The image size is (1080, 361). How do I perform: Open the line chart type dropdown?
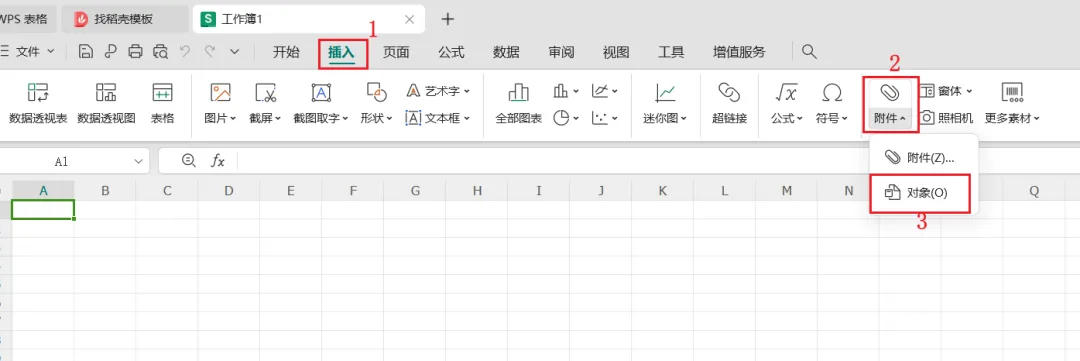tap(605, 91)
